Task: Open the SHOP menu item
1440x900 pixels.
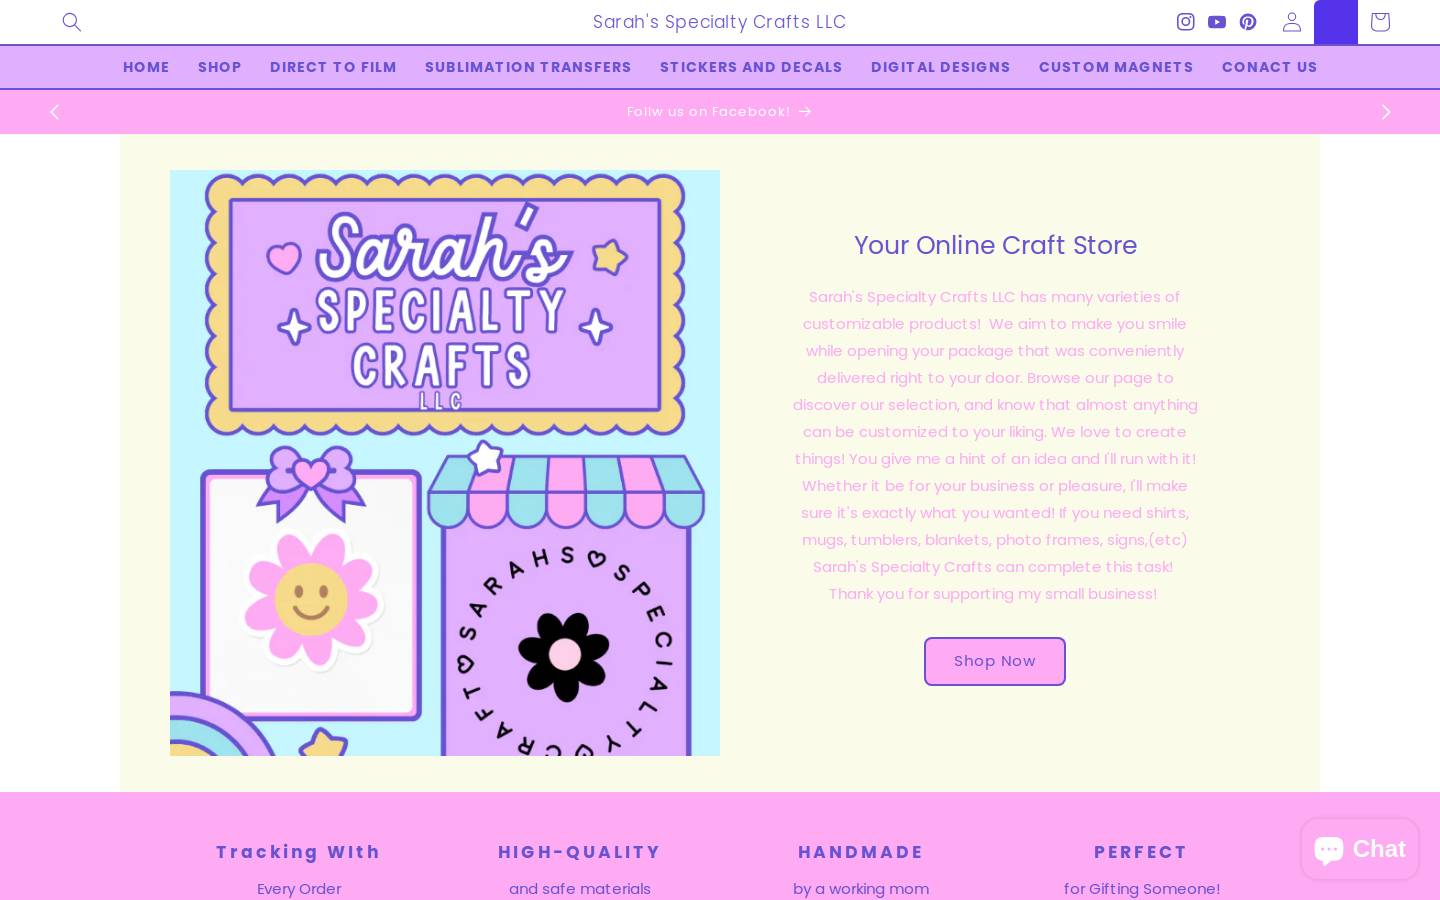Action: pyautogui.click(x=220, y=67)
